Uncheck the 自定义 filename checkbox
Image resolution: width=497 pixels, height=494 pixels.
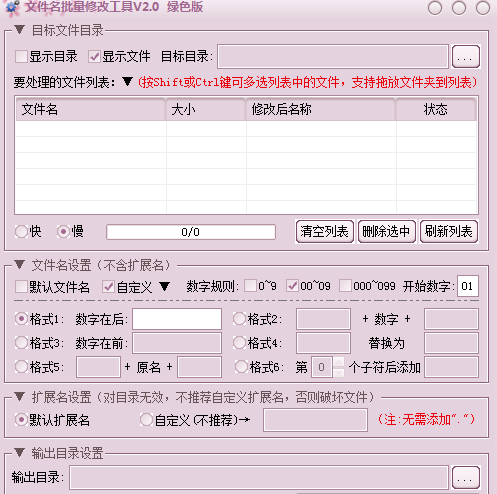point(108,286)
